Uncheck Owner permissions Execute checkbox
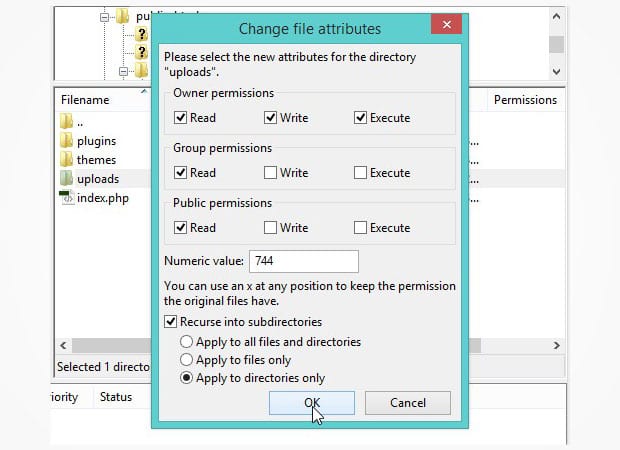 [360, 117]
